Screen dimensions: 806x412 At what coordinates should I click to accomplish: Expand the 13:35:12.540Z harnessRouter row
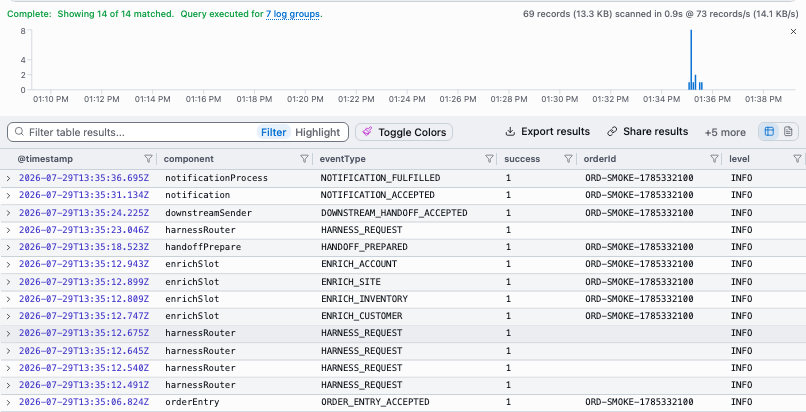pos(8,368)
